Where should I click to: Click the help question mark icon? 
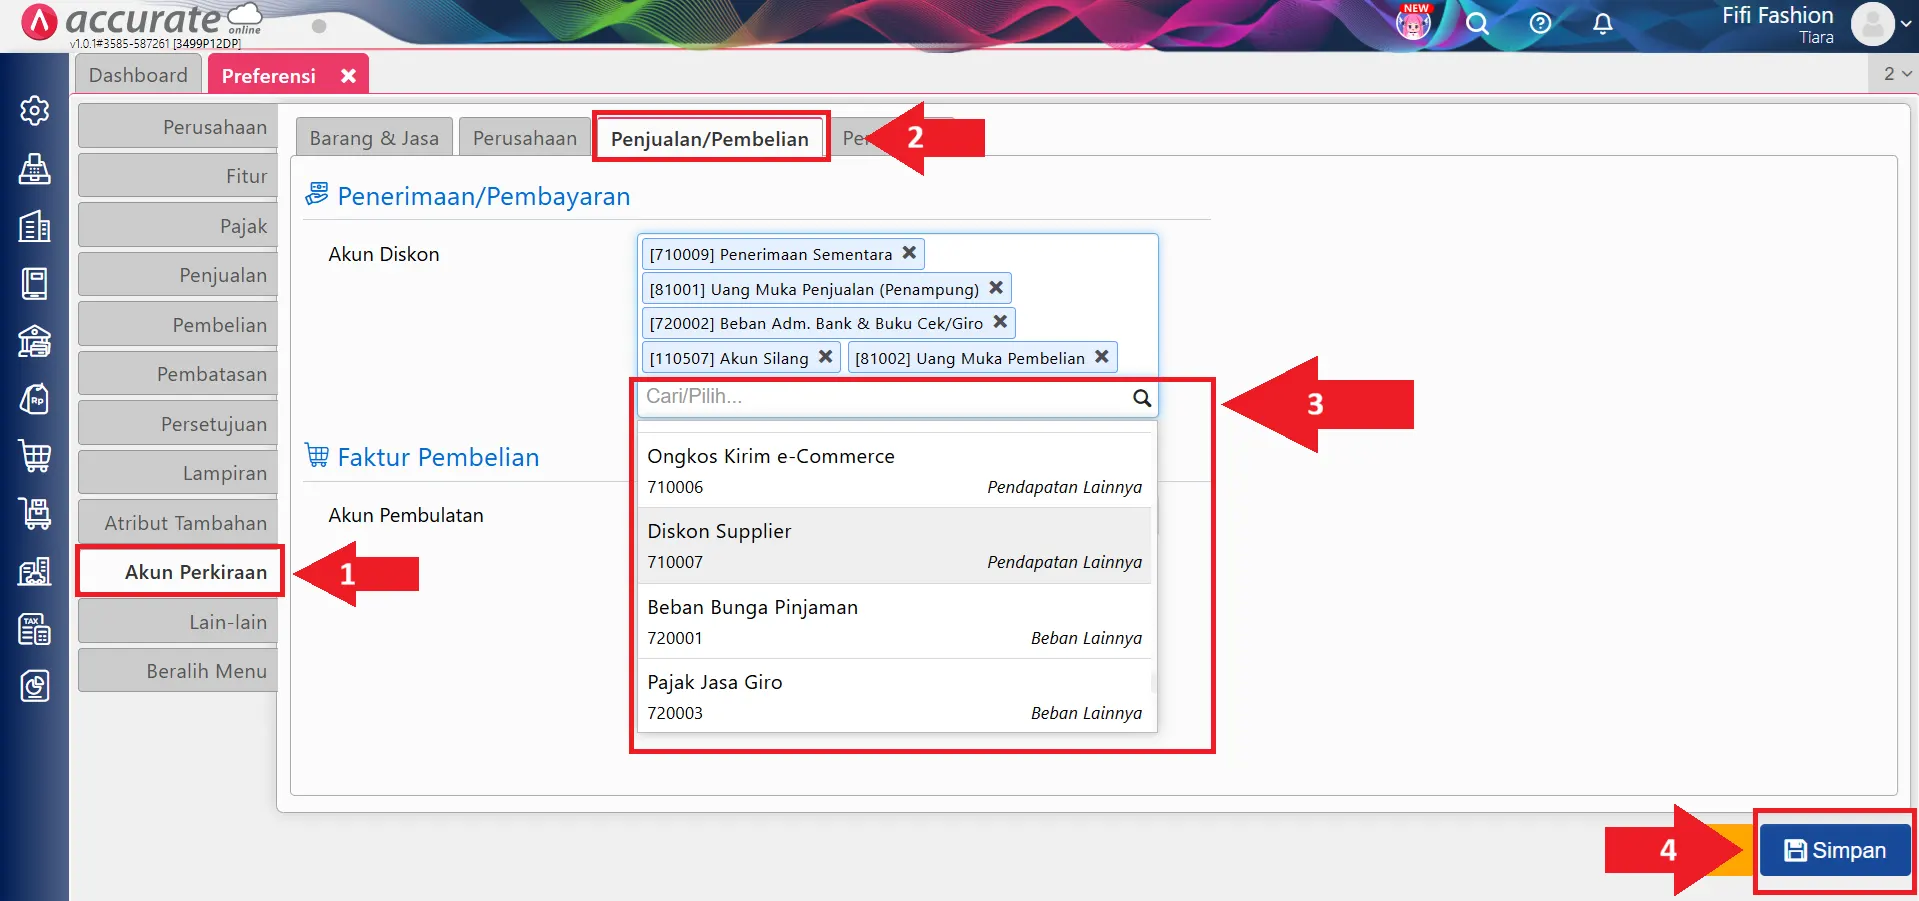(1540, 24)
